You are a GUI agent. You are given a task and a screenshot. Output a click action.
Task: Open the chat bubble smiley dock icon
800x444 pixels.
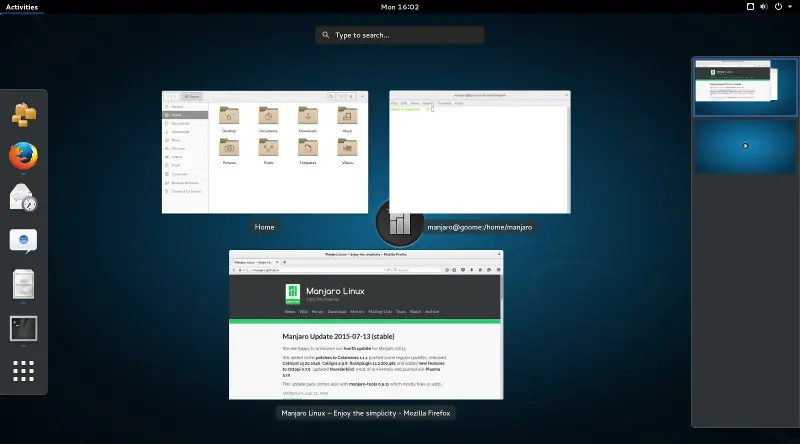23,241
